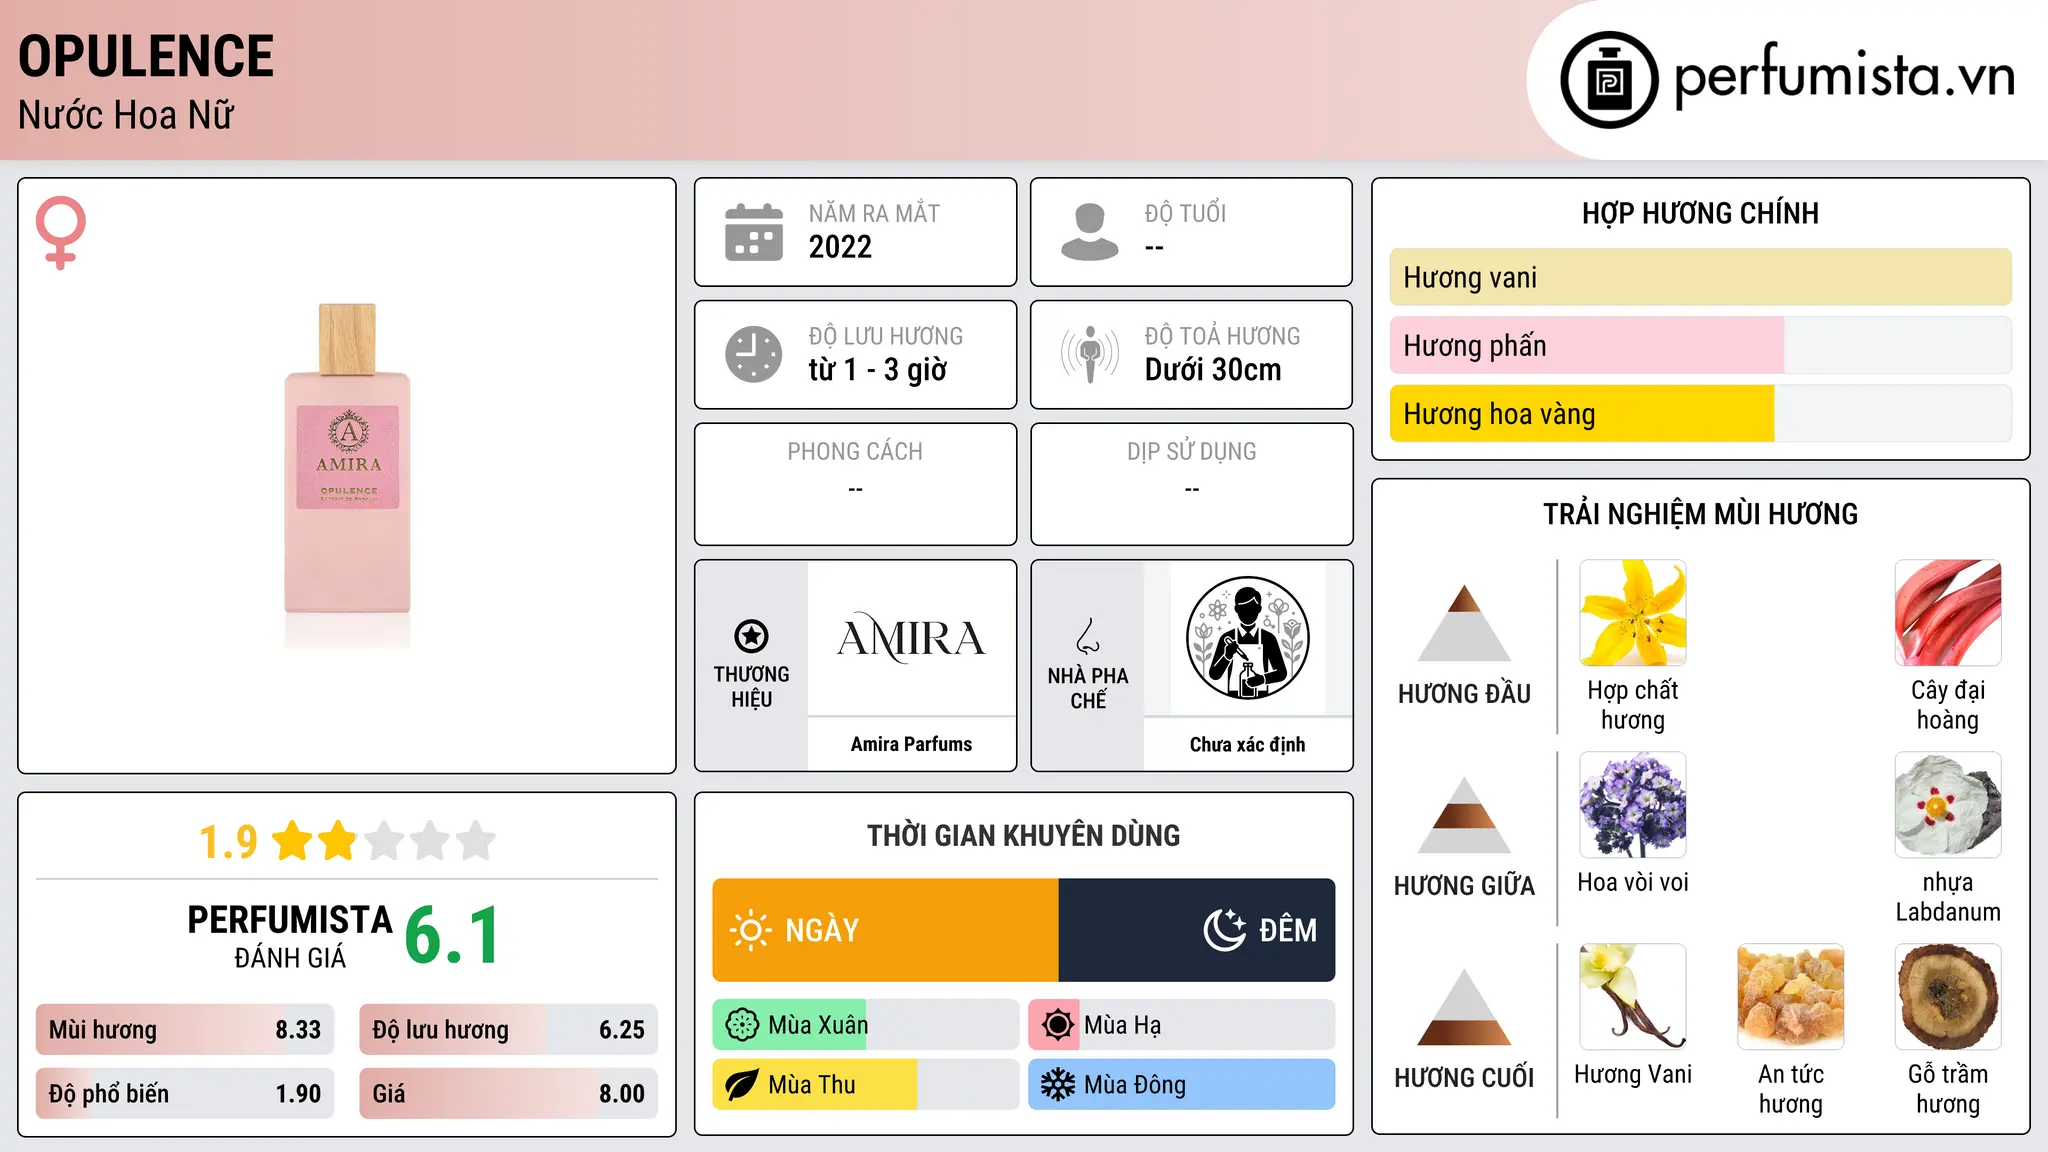
Task: Click the Nước Hoa Nữ subtitle
Action: point(126,115)
